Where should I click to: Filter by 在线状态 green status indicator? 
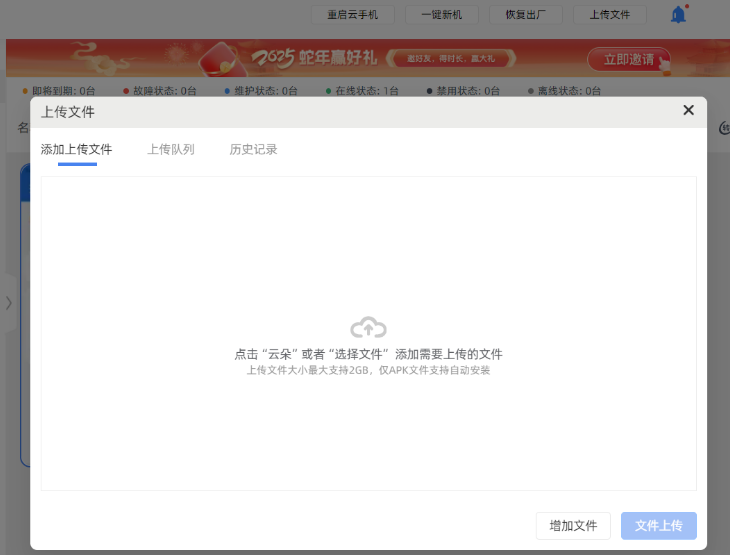[362, 91]
